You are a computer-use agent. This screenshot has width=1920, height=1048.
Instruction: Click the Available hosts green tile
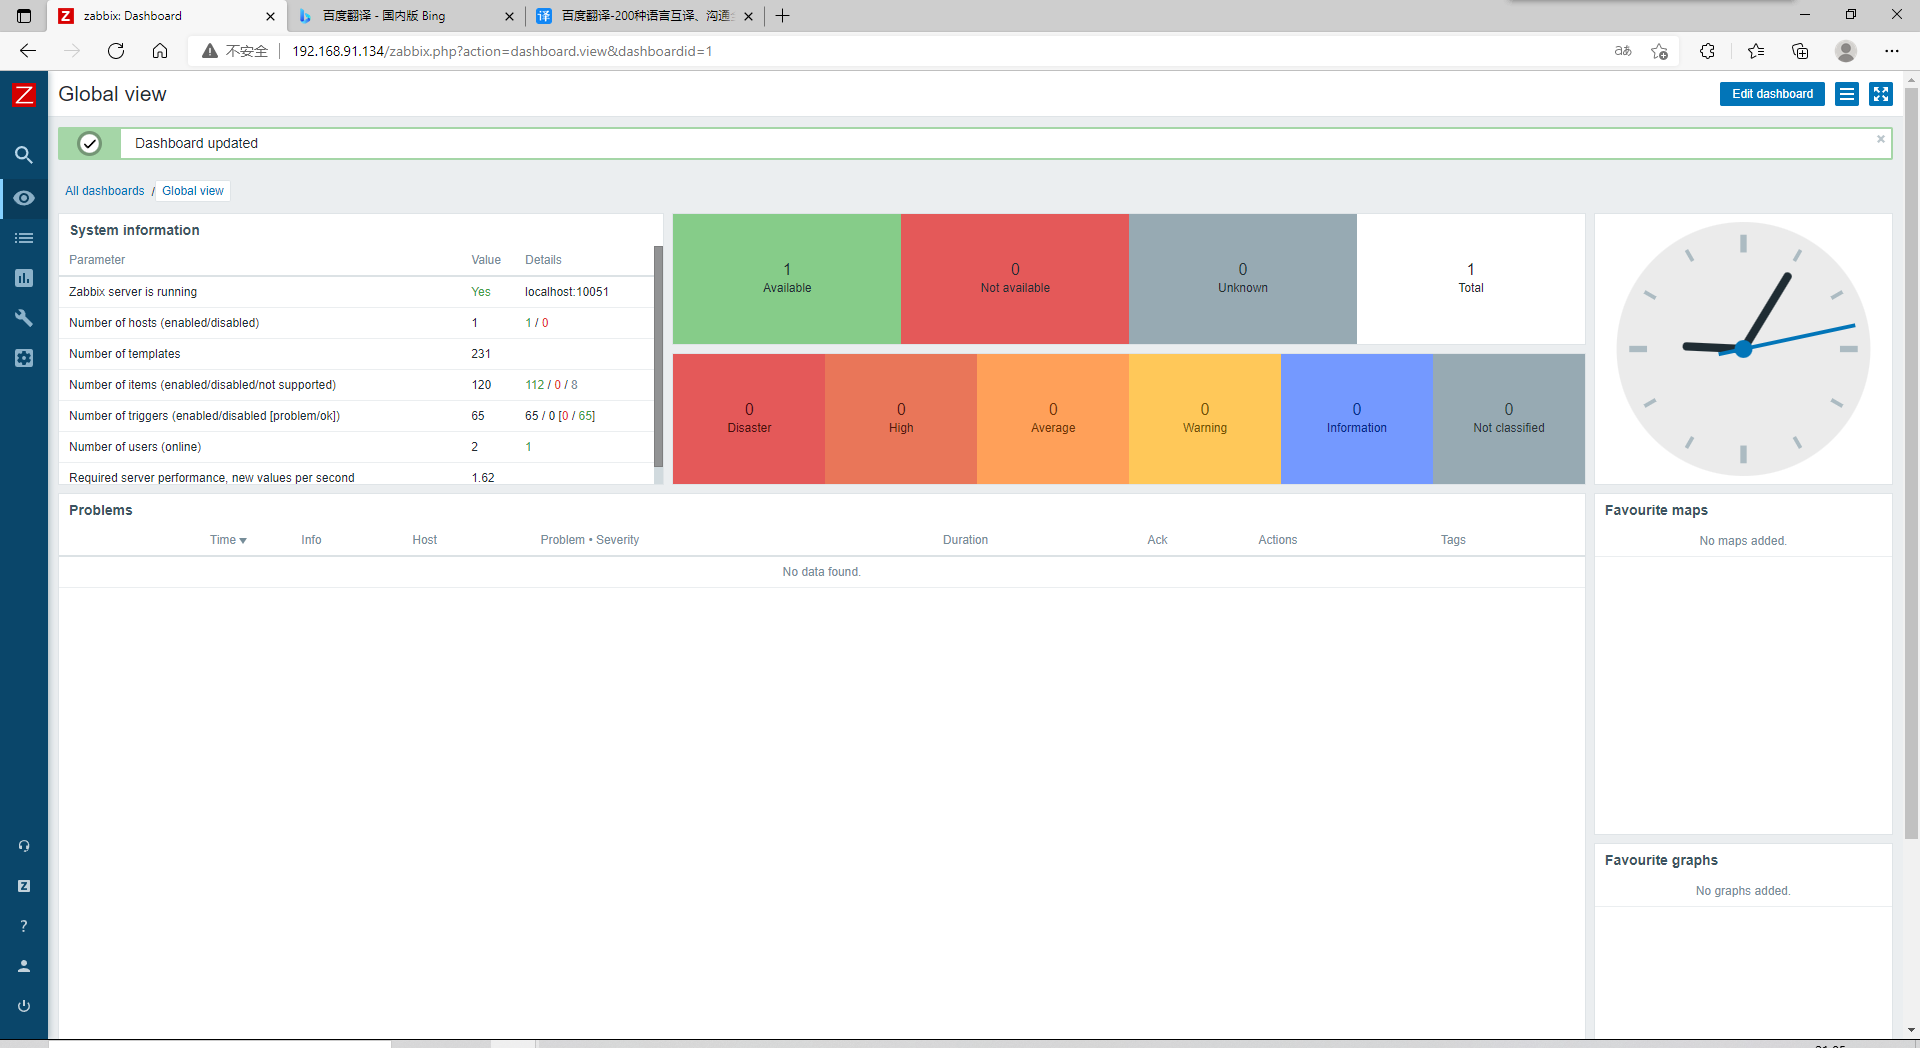click(x=787, y=279)
